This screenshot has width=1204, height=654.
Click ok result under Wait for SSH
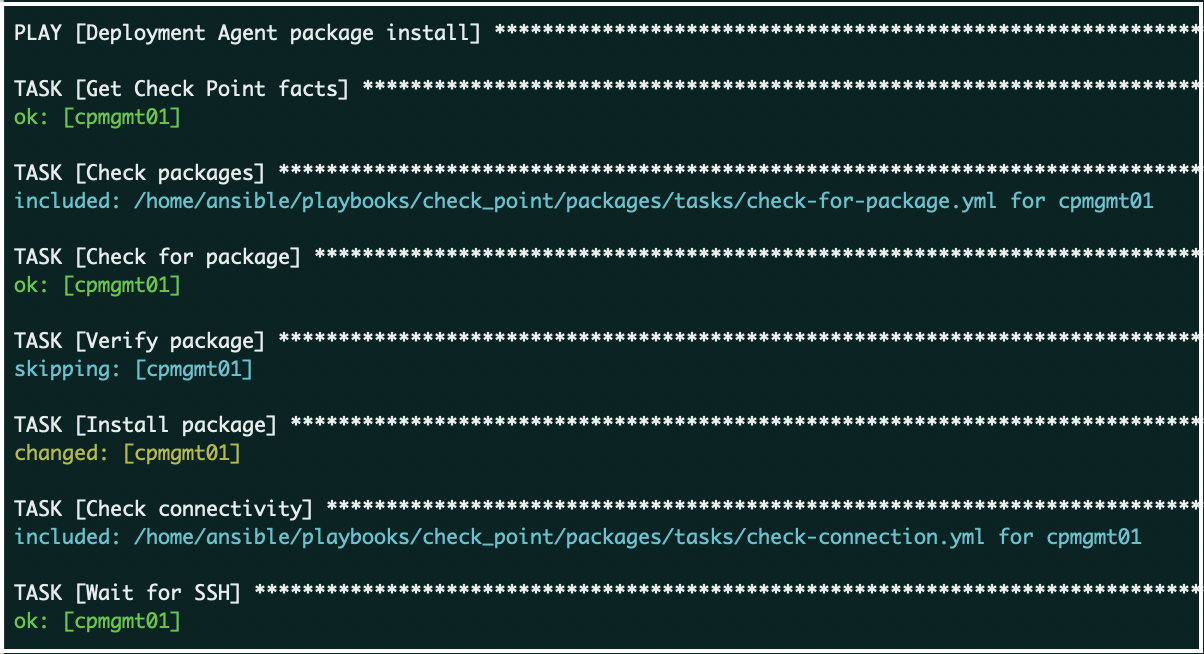97,621
